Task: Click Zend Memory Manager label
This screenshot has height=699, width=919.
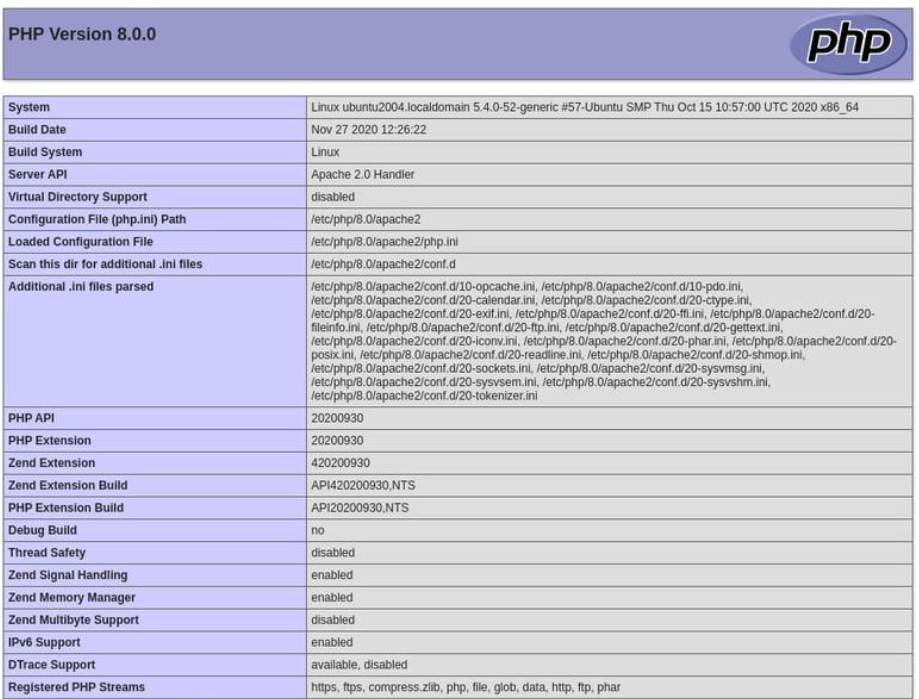Action: 72,597
